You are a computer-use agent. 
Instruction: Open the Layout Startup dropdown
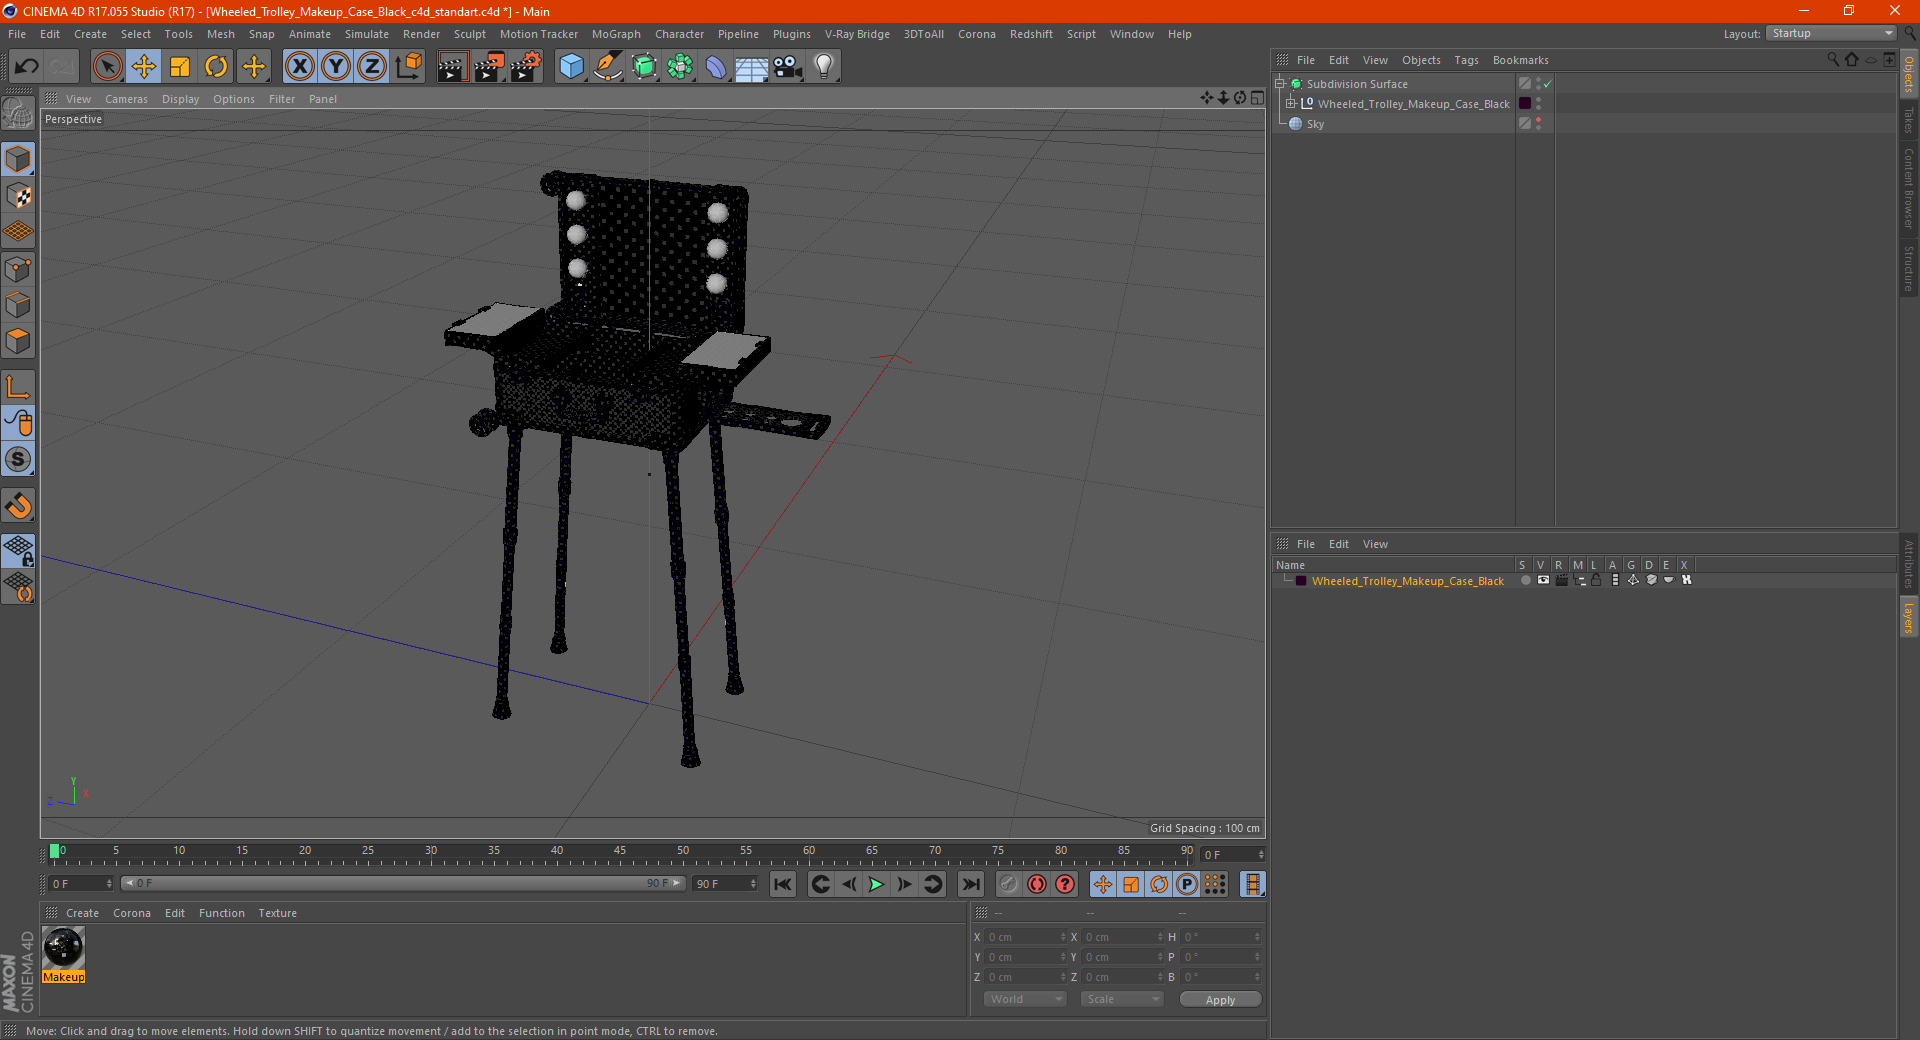(x=1832, y=34)
